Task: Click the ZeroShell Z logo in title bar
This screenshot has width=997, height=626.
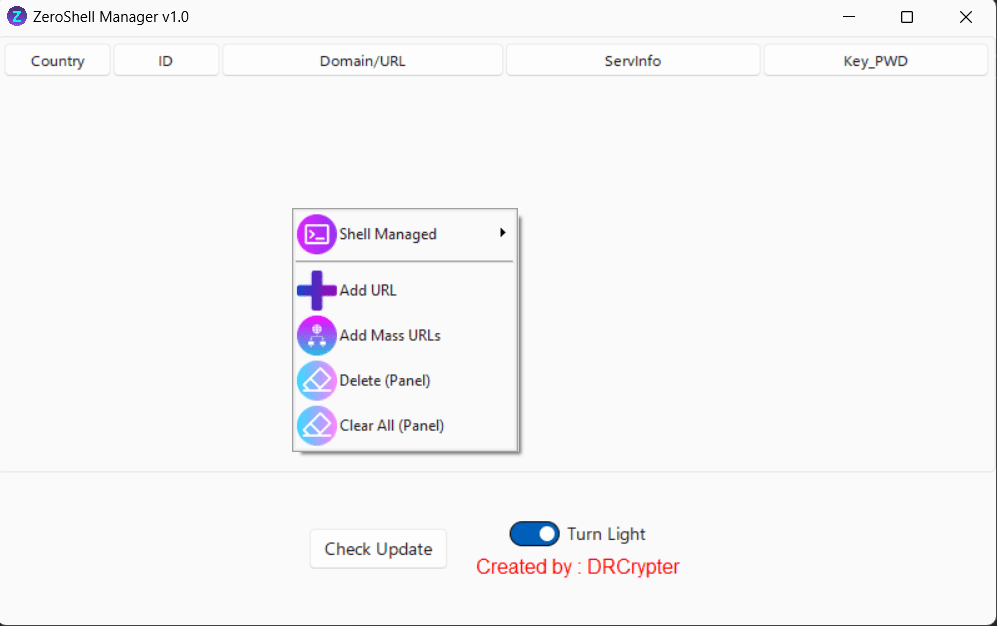Action: point(17,17)
